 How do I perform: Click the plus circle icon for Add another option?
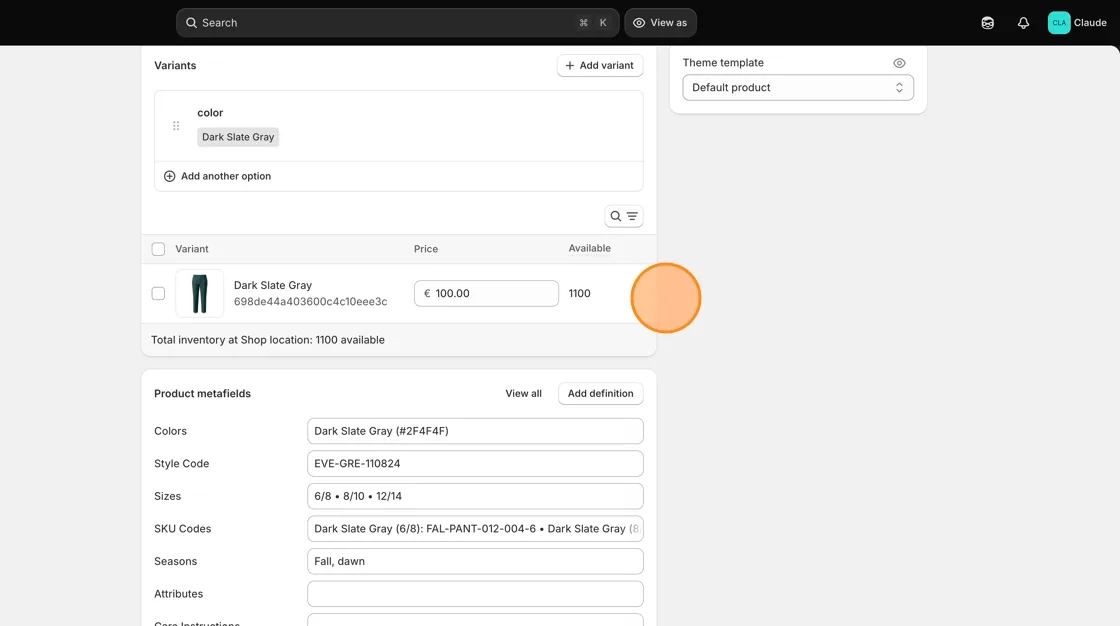point(169,176)
